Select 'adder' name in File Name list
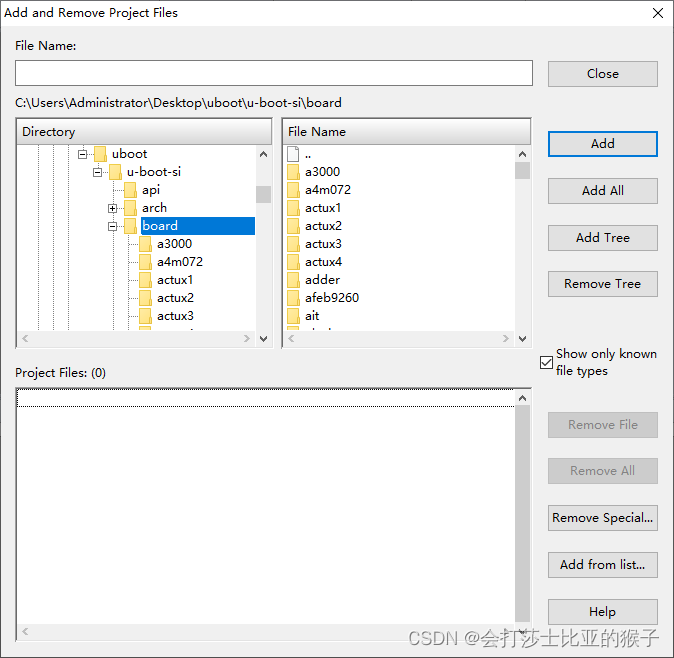Screen dimensions: 674x658 click(x=322, y=280)
